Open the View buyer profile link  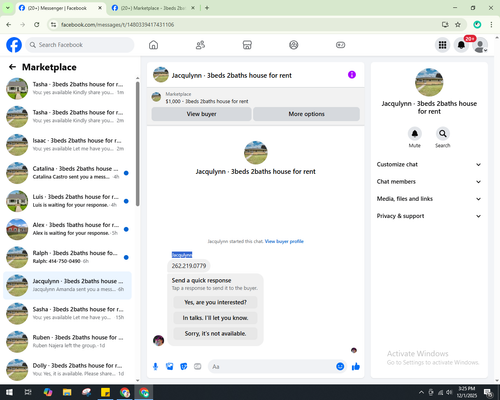[284, 241]
